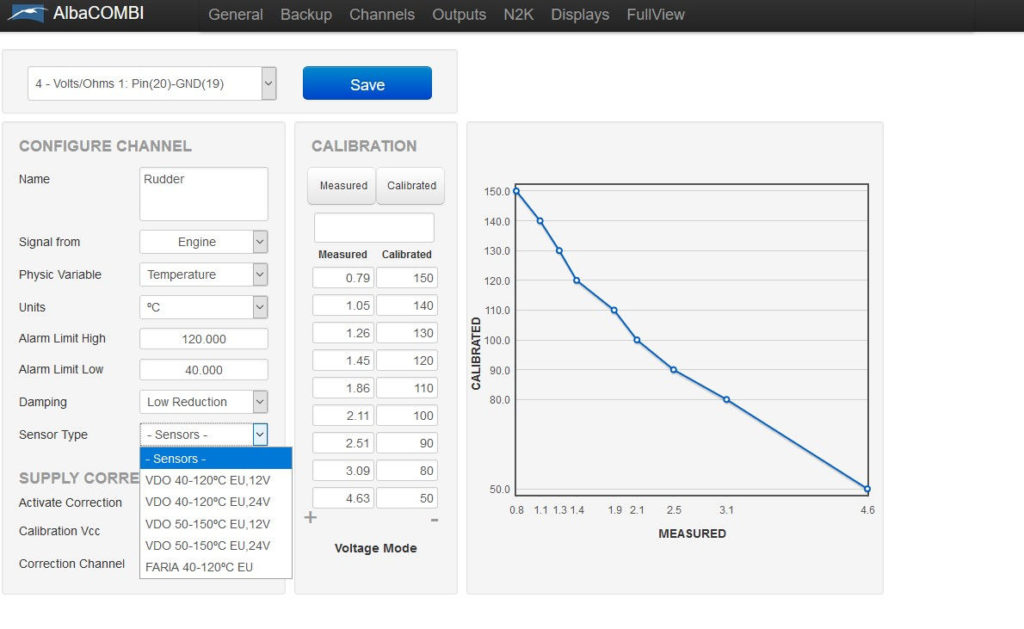Click the calibrated value 80 field
Screen dimensions: 1024x629
(407, 470)
